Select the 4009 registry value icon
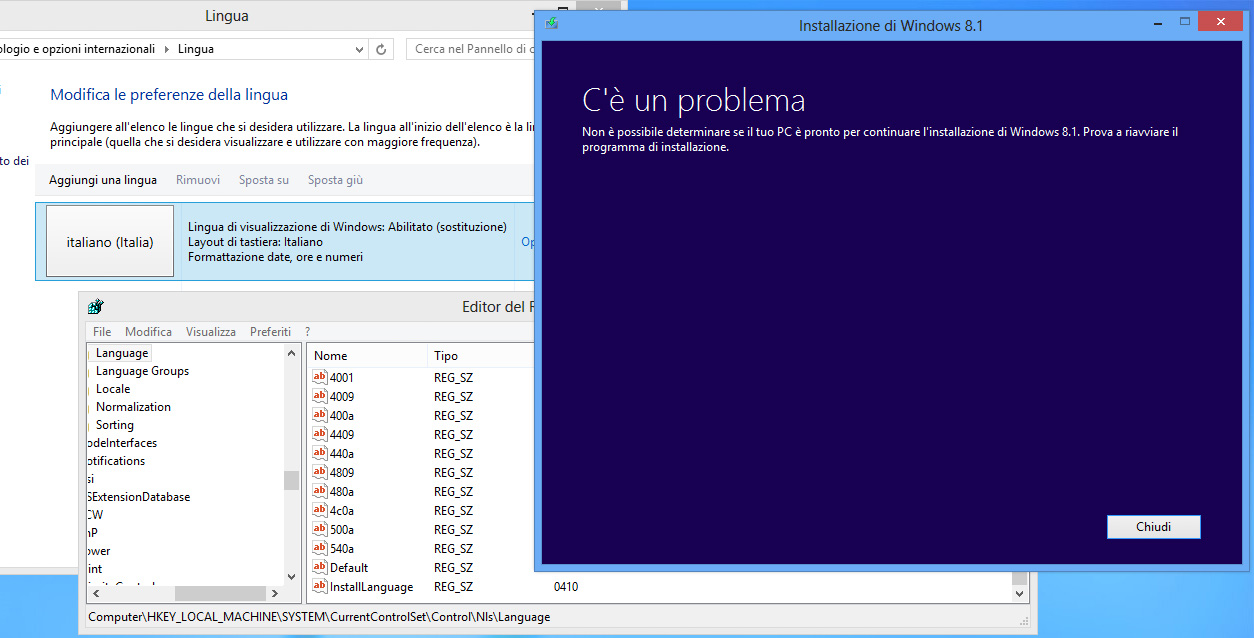The image size is (1254, 638). pyautogui.click(x=320, y=396)
